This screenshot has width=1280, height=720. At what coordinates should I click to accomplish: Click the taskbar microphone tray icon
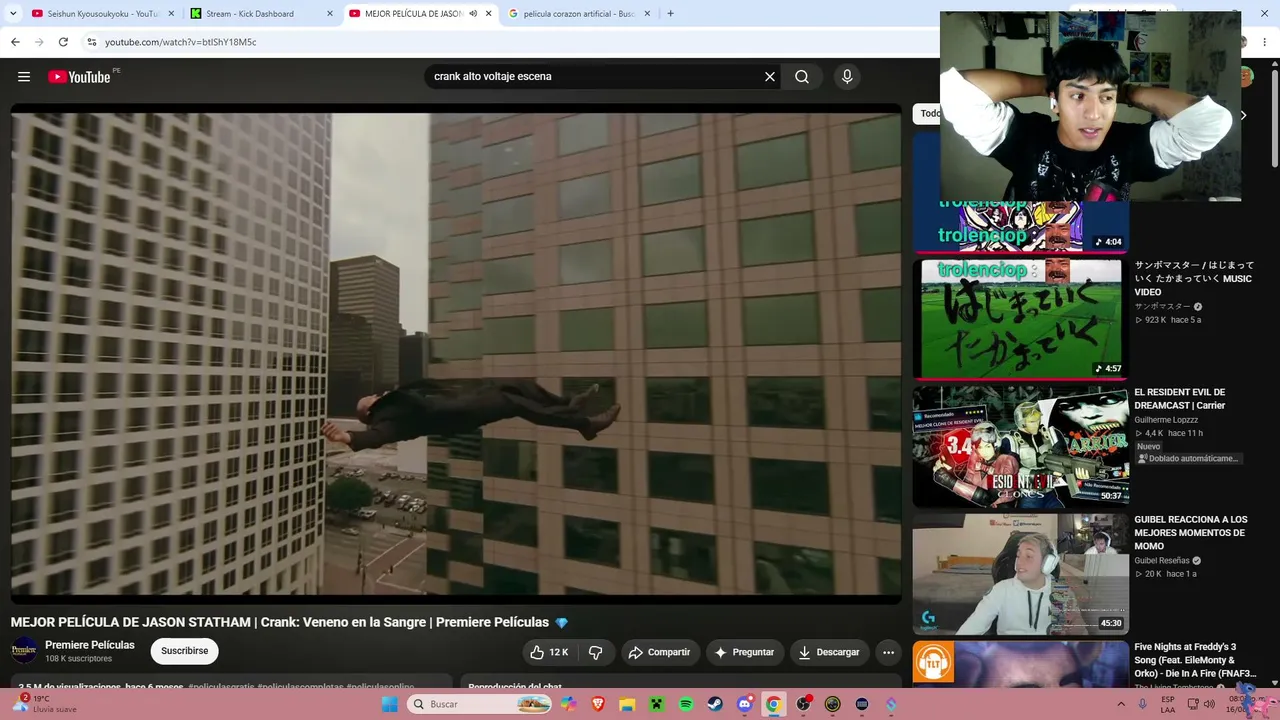pos(1142,704)
